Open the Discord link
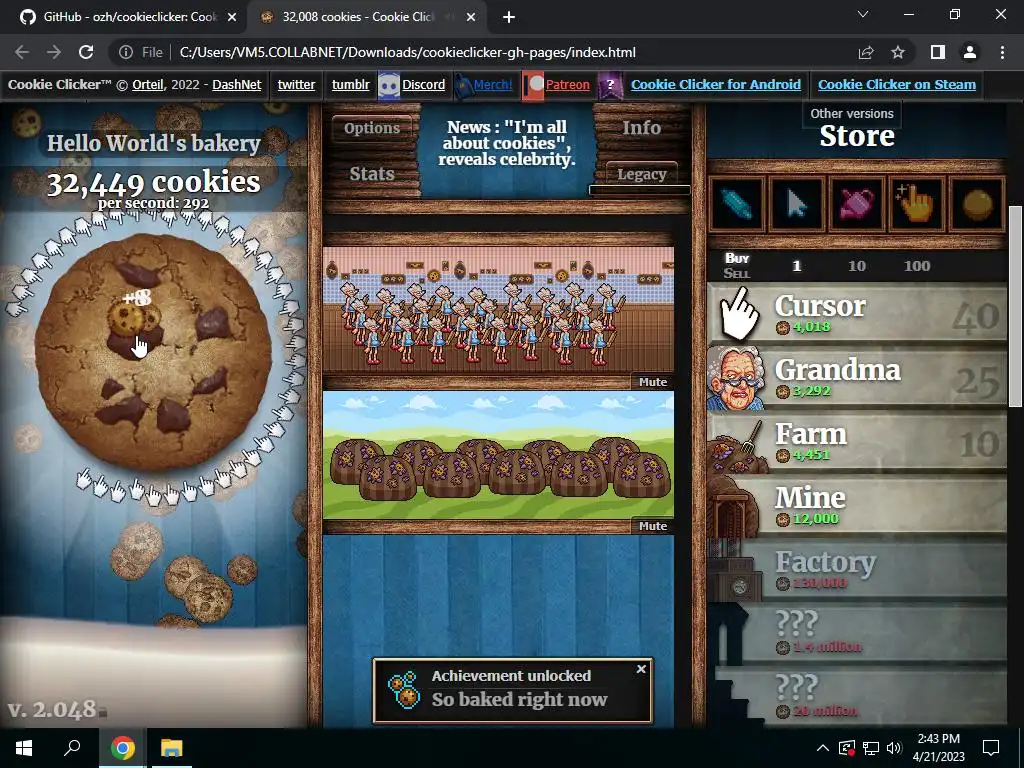This screenshot has height=768, width=1024. 423,85
